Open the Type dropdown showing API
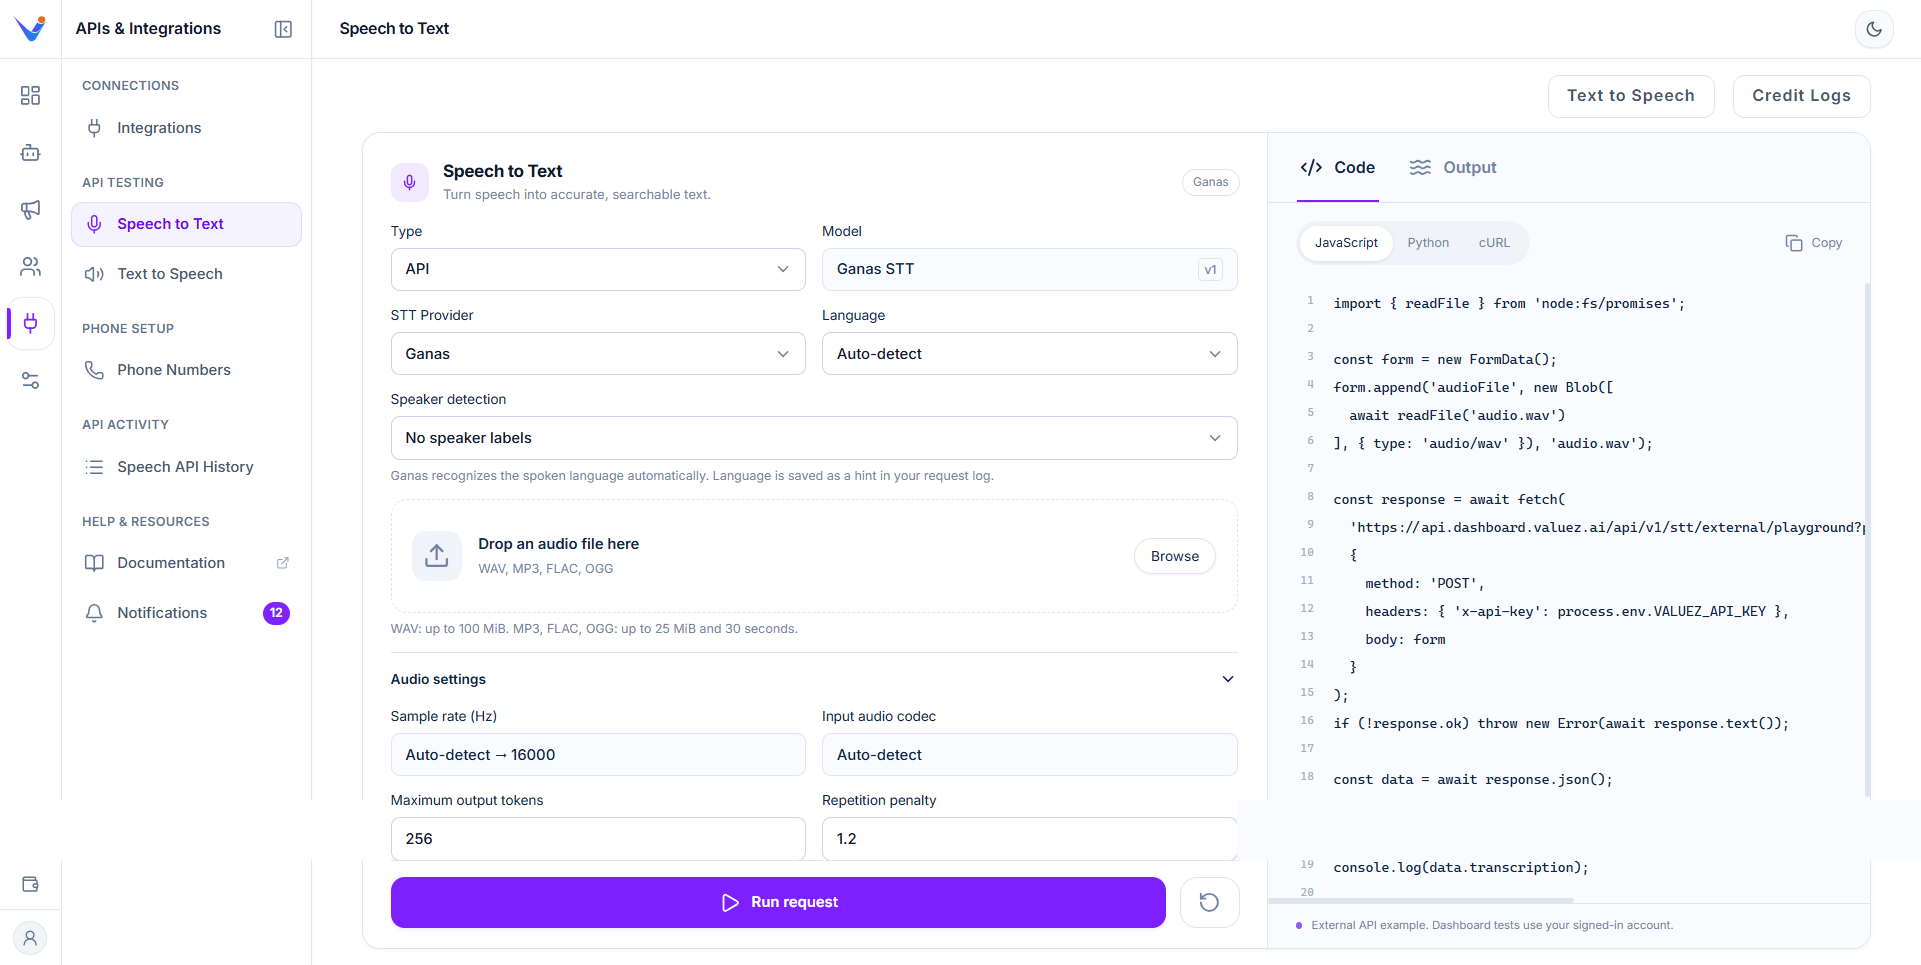The width and height of the screenshot is (1921, 965). [x=598, y=269]
